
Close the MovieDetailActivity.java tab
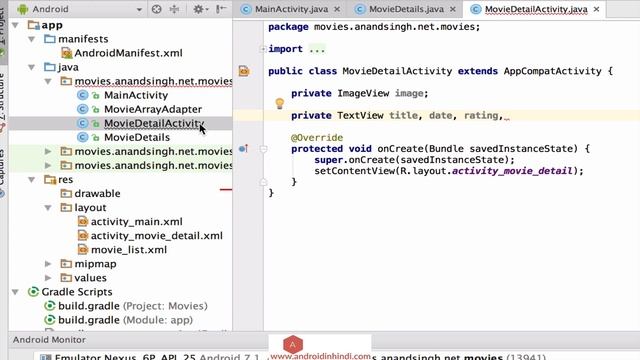[x=596, y=9]
